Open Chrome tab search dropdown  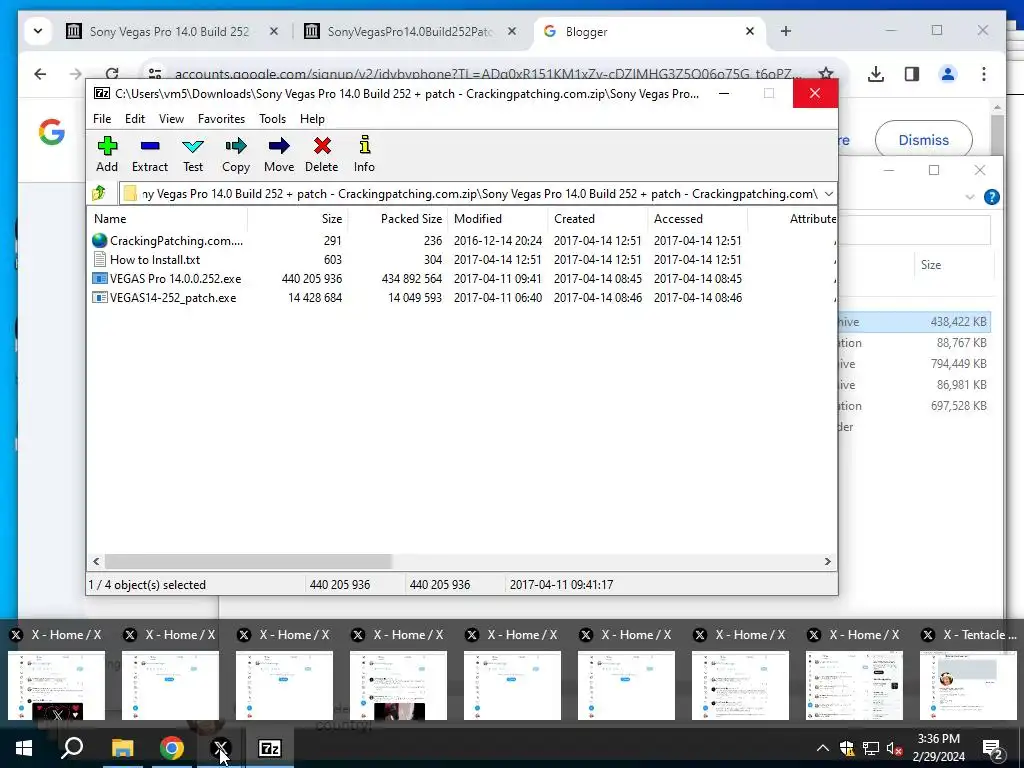tap(38, 31)
